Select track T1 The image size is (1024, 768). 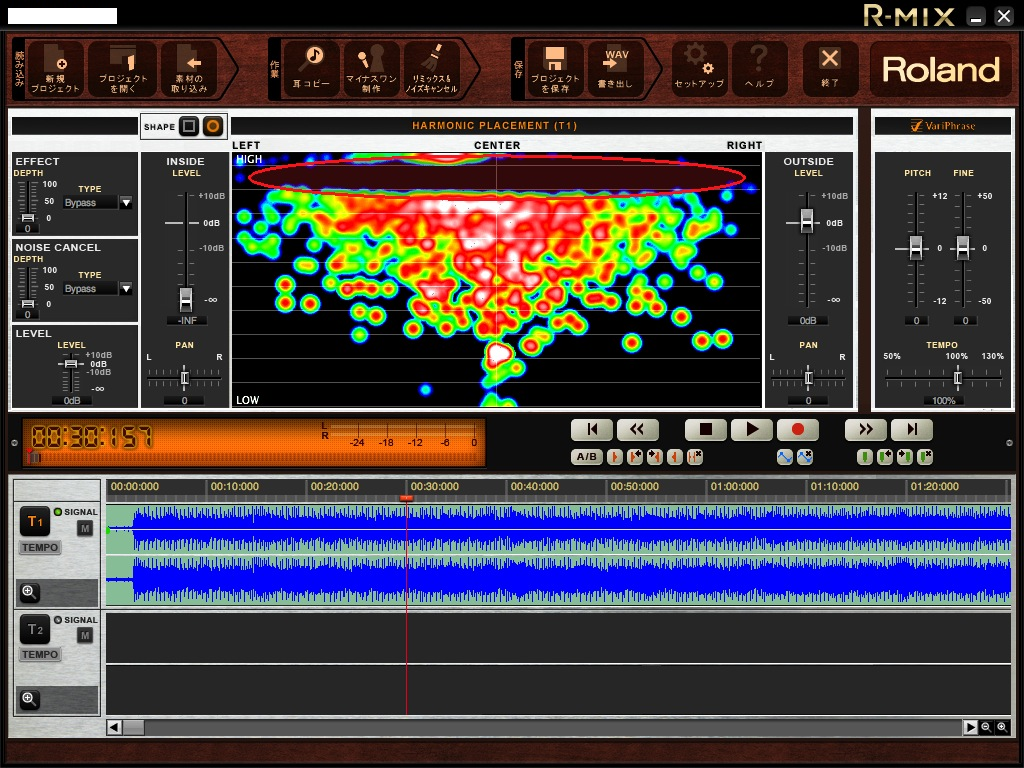(x=35, y=521)
